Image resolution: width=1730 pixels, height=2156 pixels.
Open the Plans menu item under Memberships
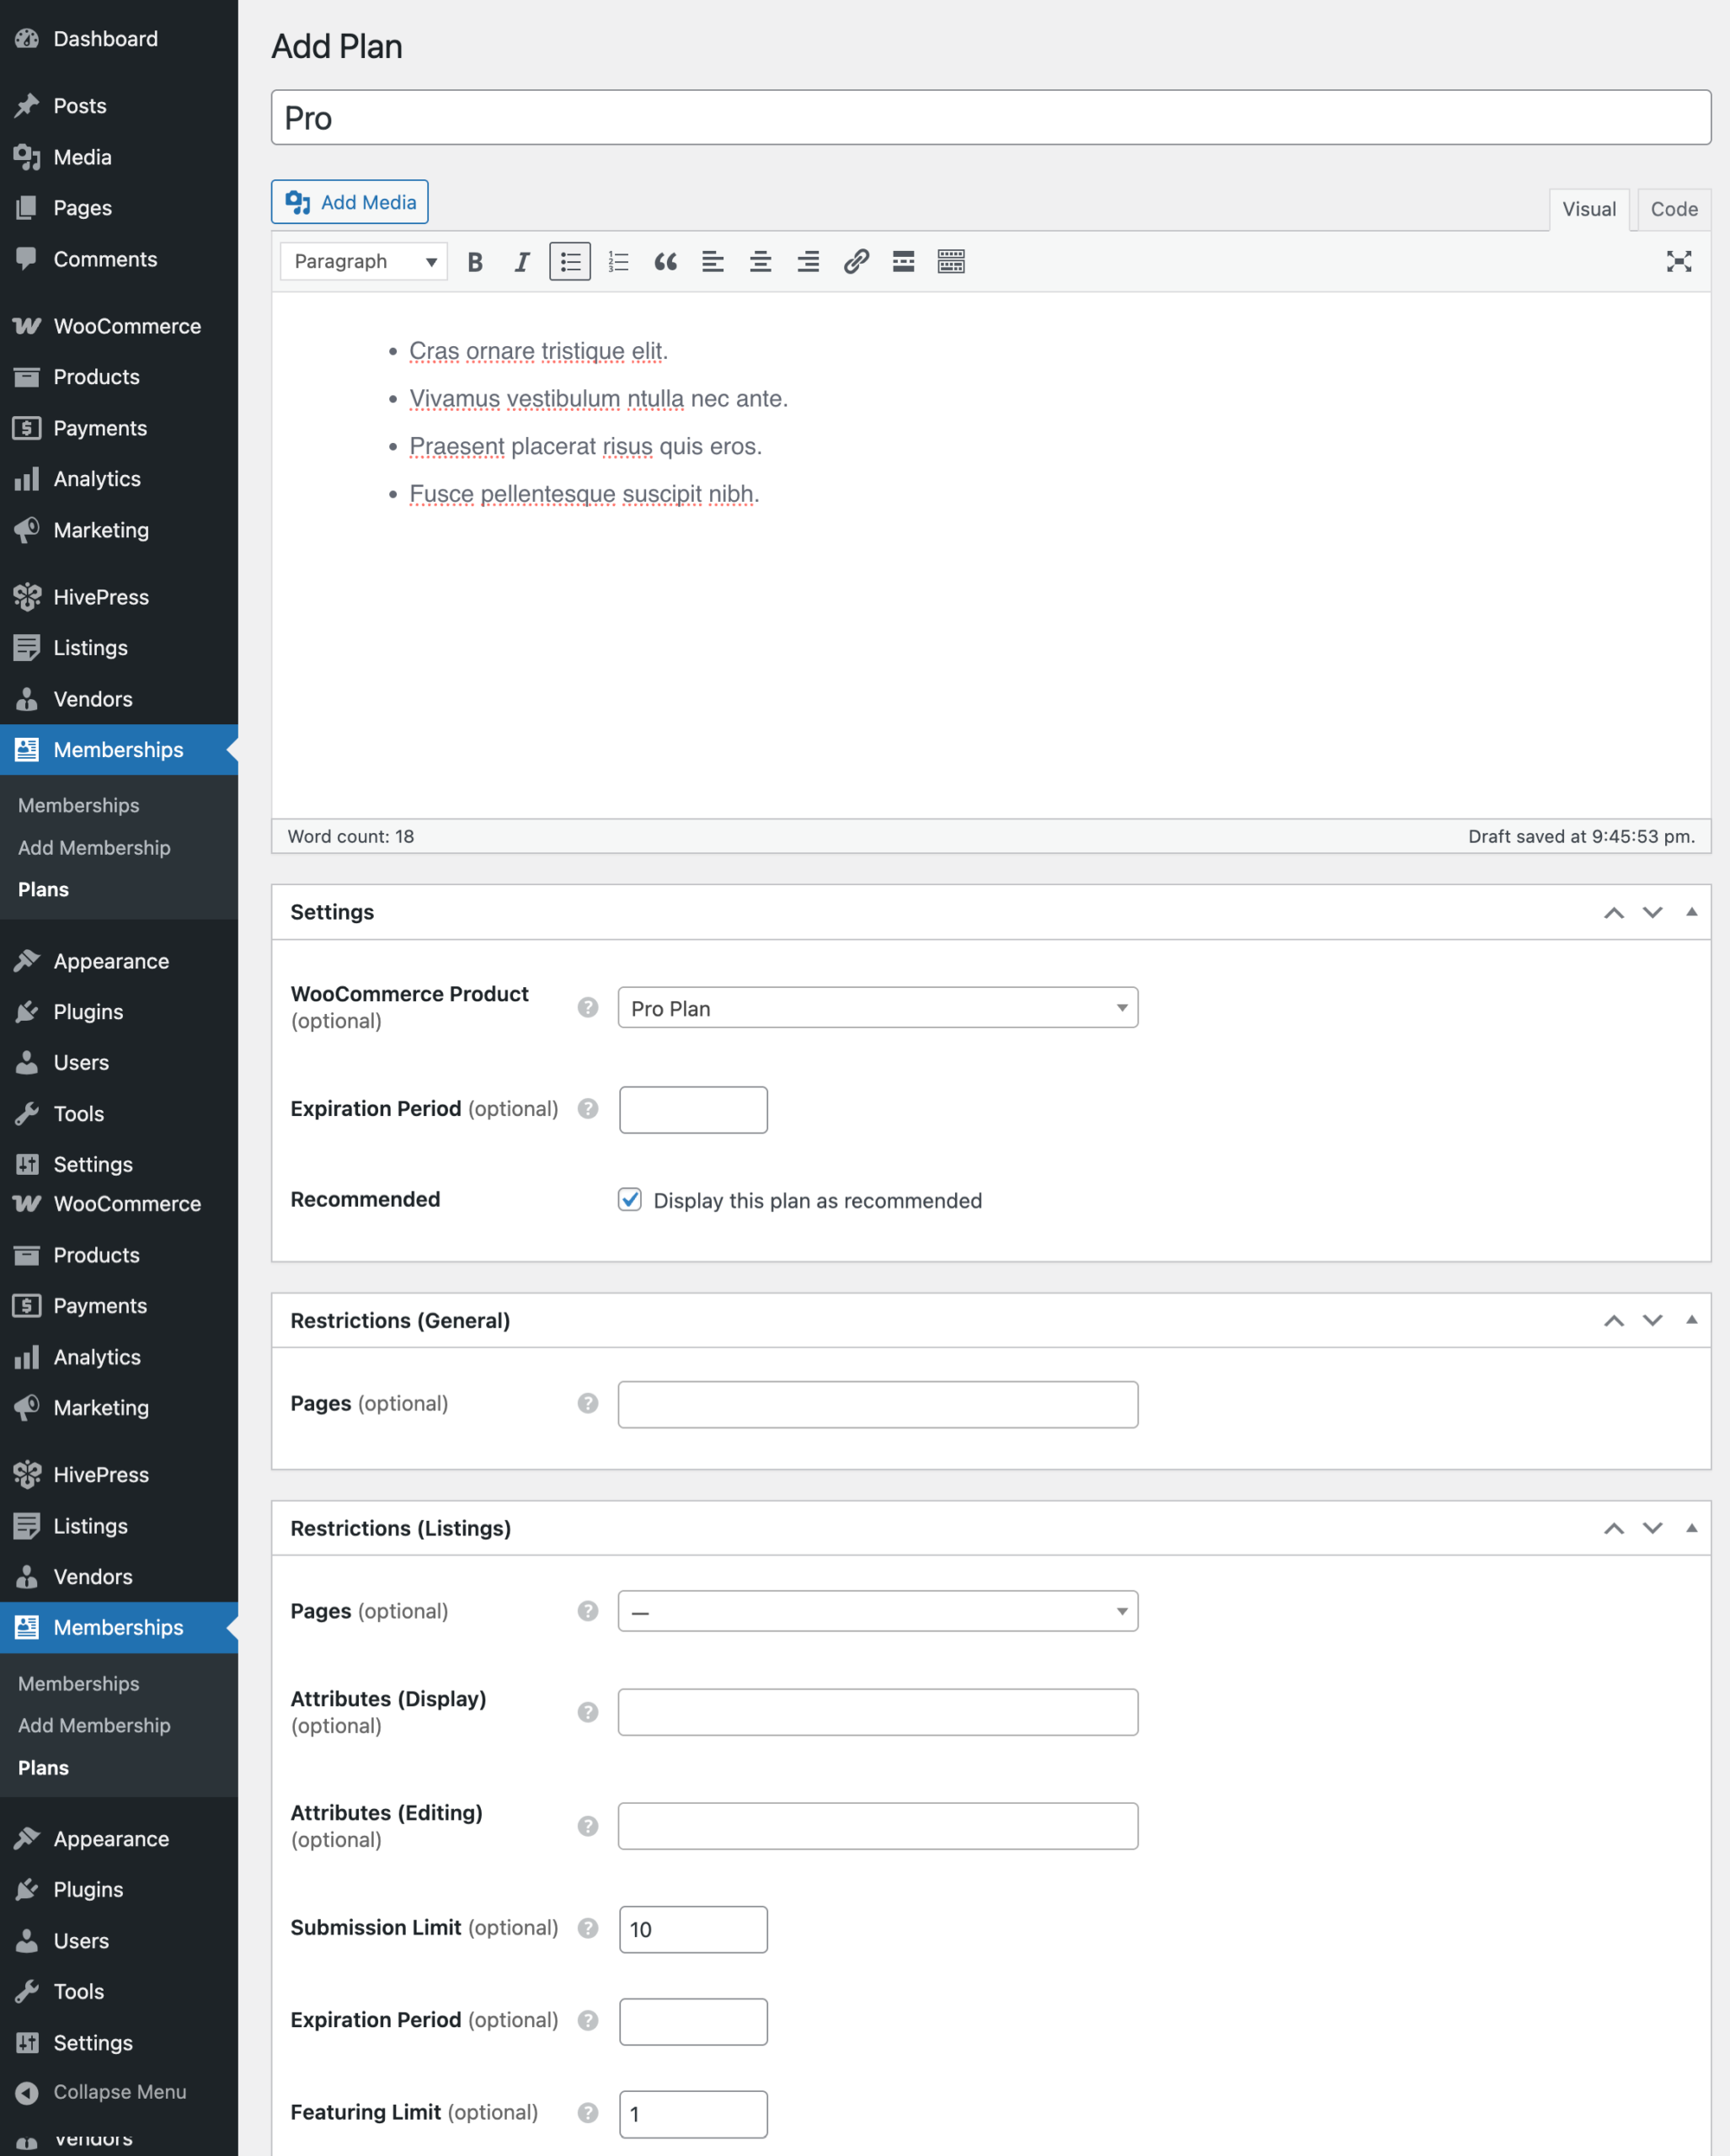coord(43,889)
